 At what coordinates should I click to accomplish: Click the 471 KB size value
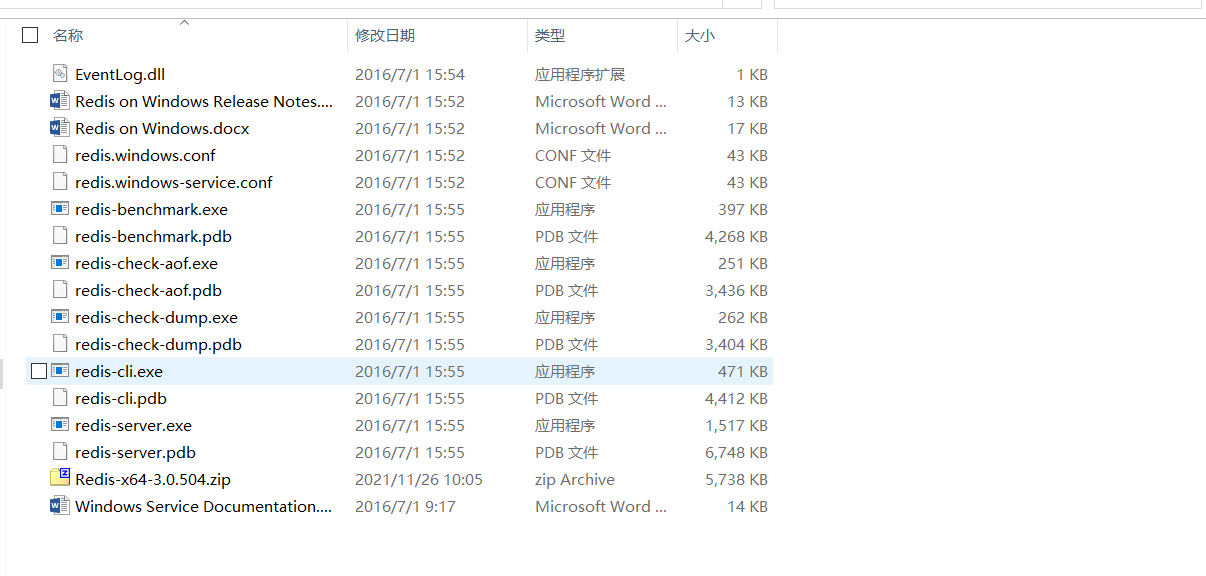point(743,371)
